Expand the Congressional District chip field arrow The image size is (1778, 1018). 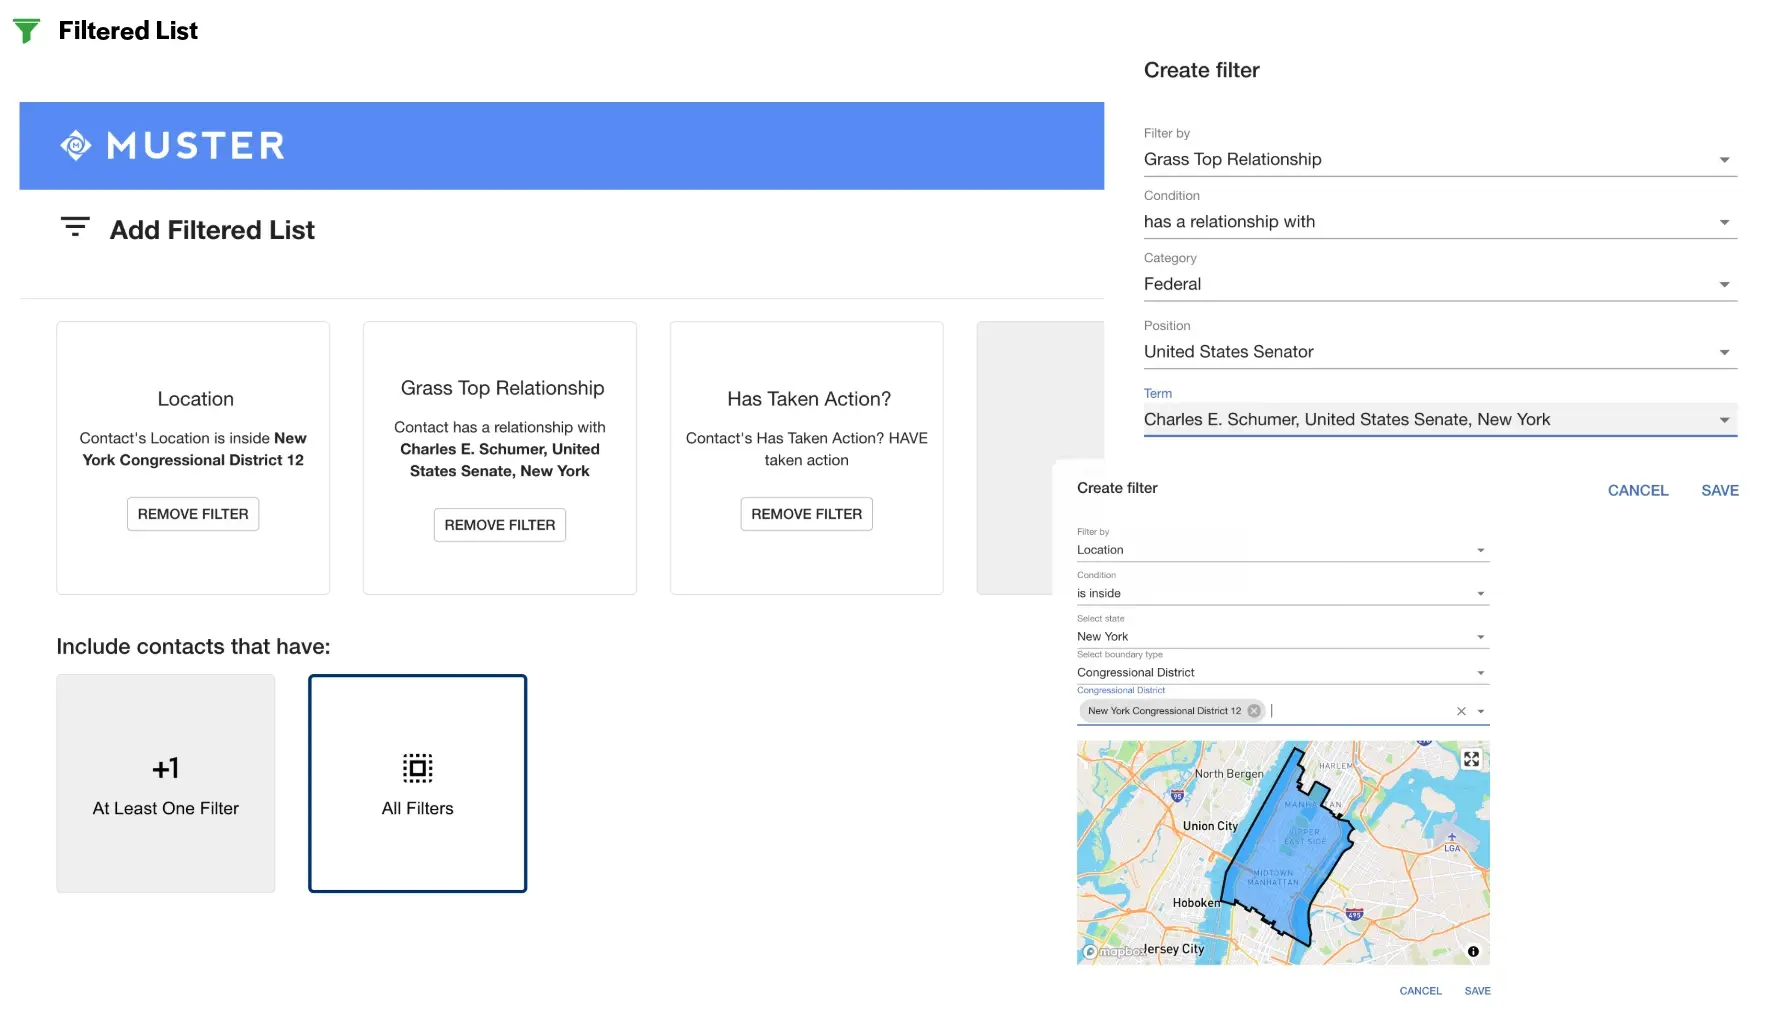tap(1481, 711)
